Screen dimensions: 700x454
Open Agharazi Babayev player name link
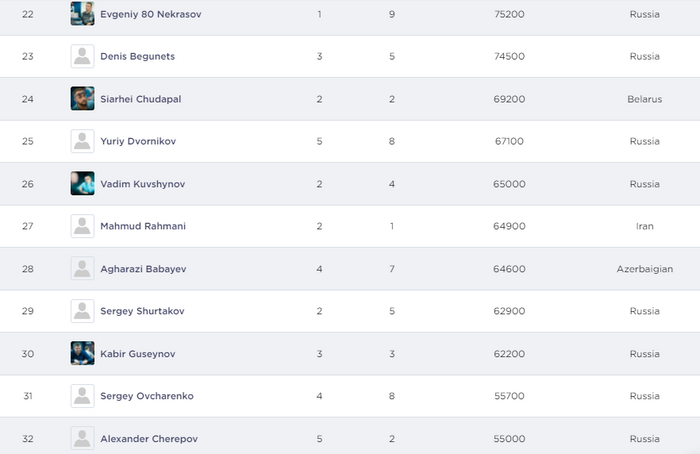(x=143, y=269)
